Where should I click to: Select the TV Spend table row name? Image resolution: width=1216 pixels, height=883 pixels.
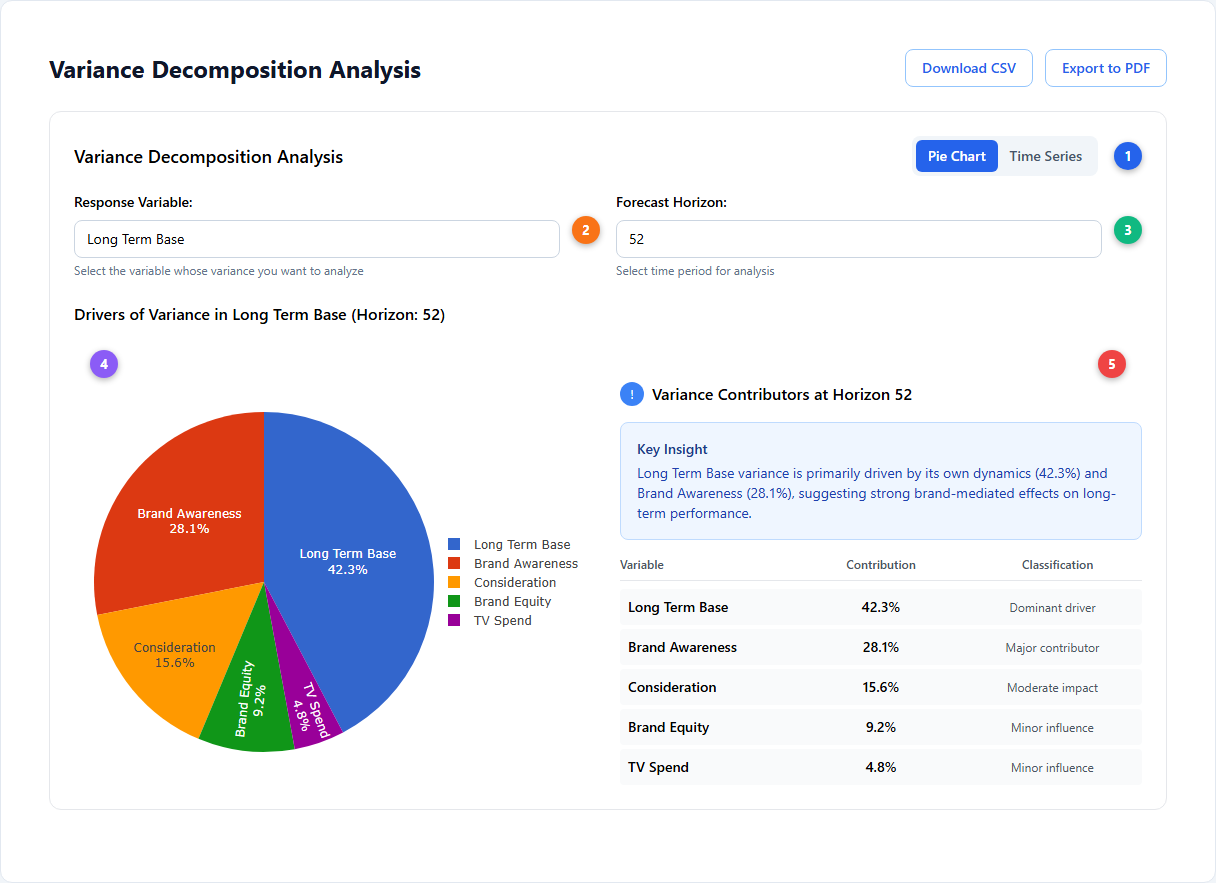pos(658,767)
